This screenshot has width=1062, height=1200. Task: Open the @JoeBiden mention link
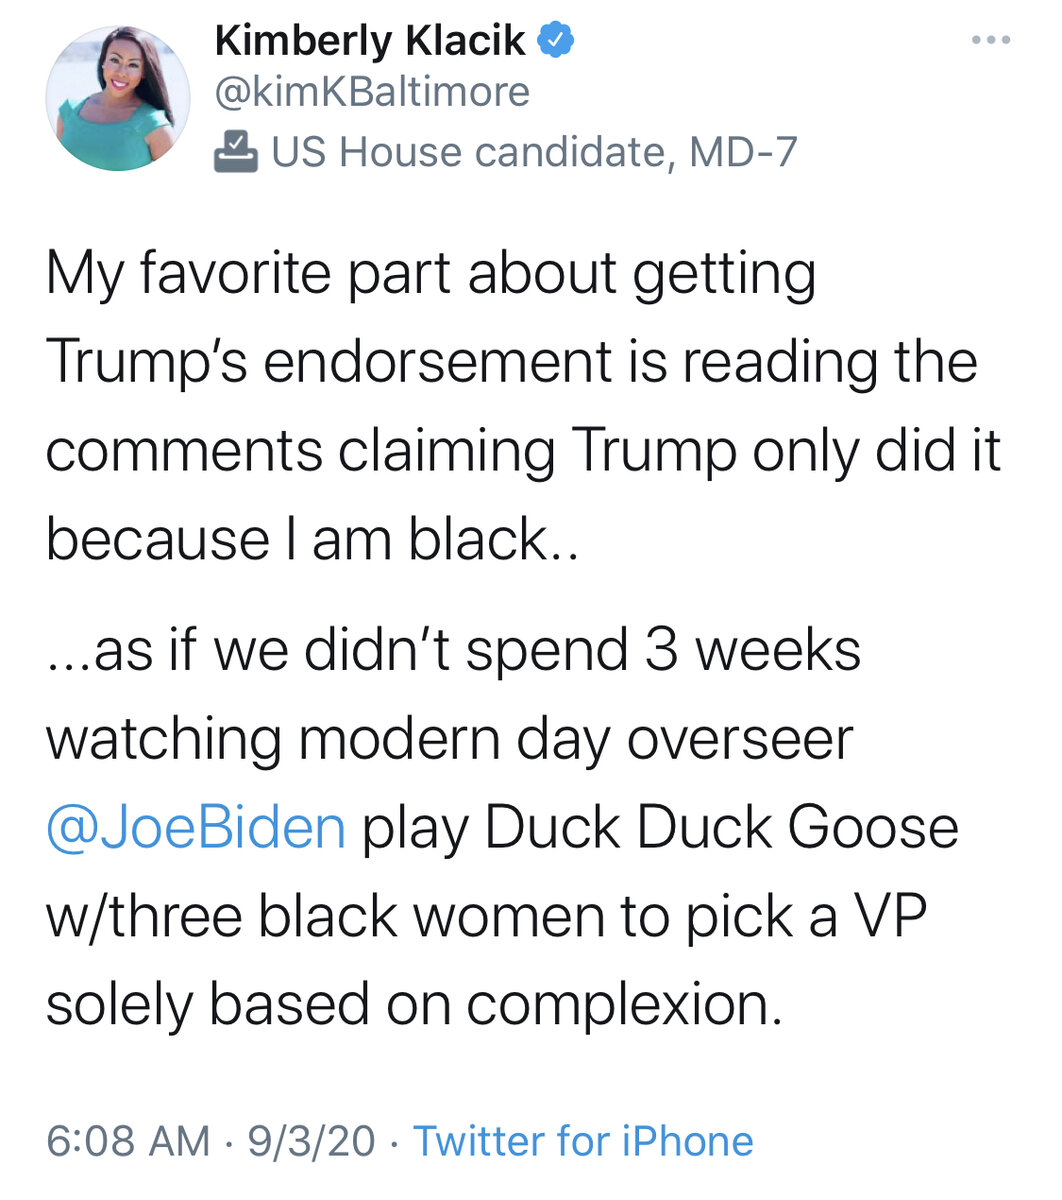(x=196, y=828)
